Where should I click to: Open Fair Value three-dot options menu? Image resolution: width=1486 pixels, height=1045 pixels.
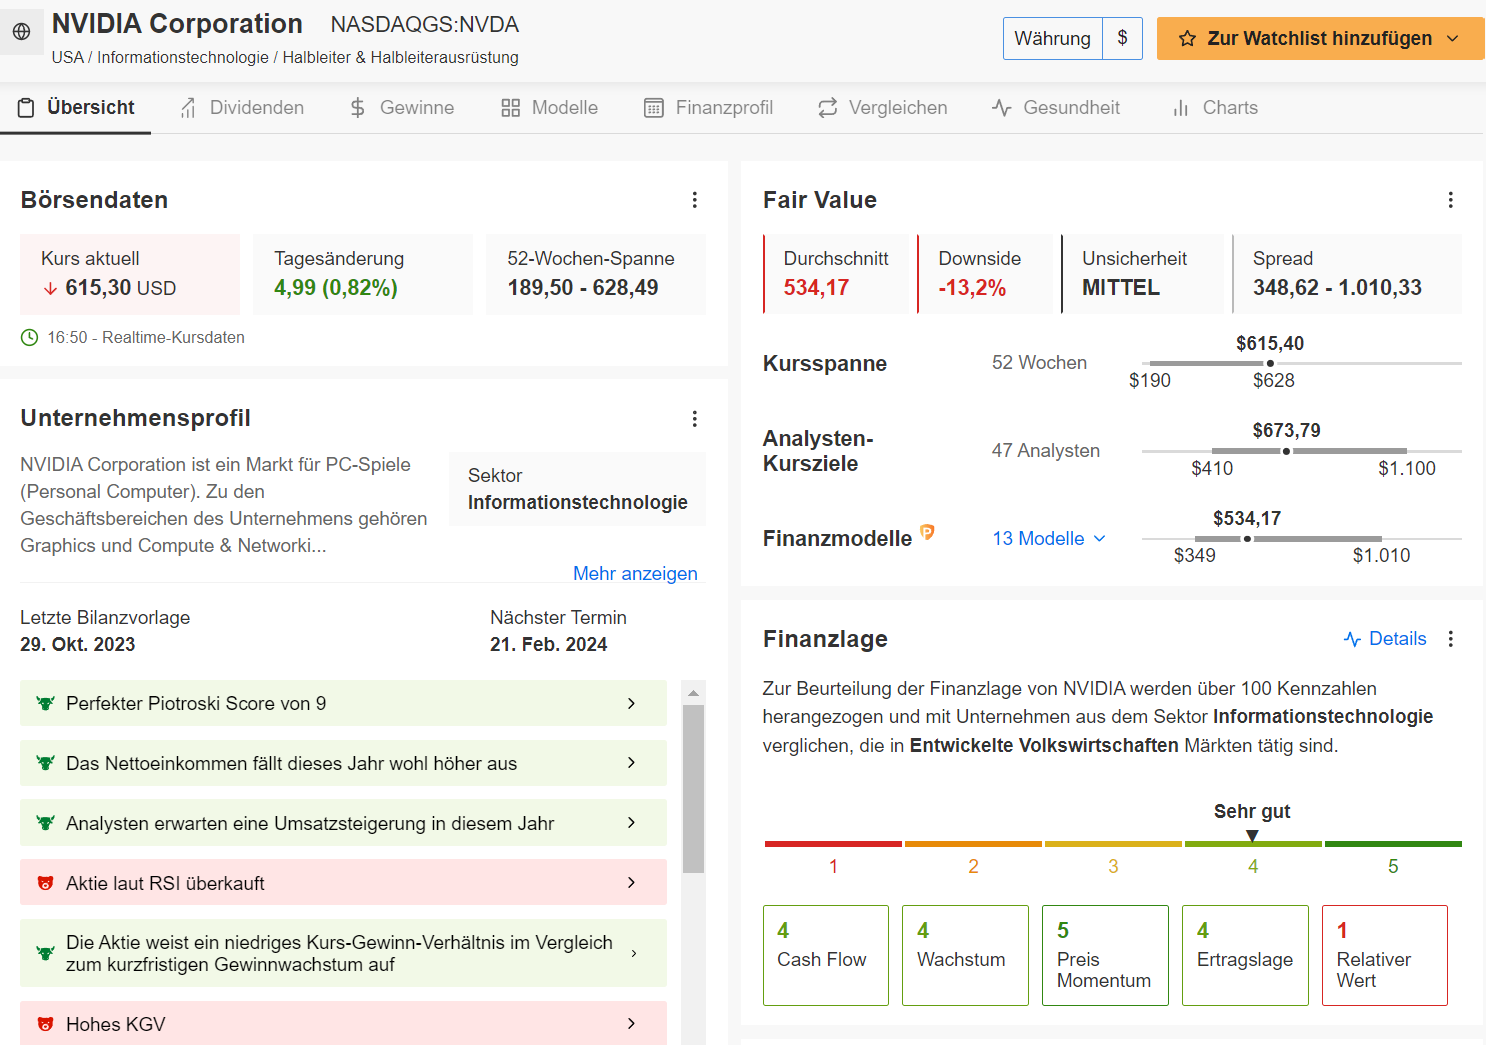coord(1451,200)
